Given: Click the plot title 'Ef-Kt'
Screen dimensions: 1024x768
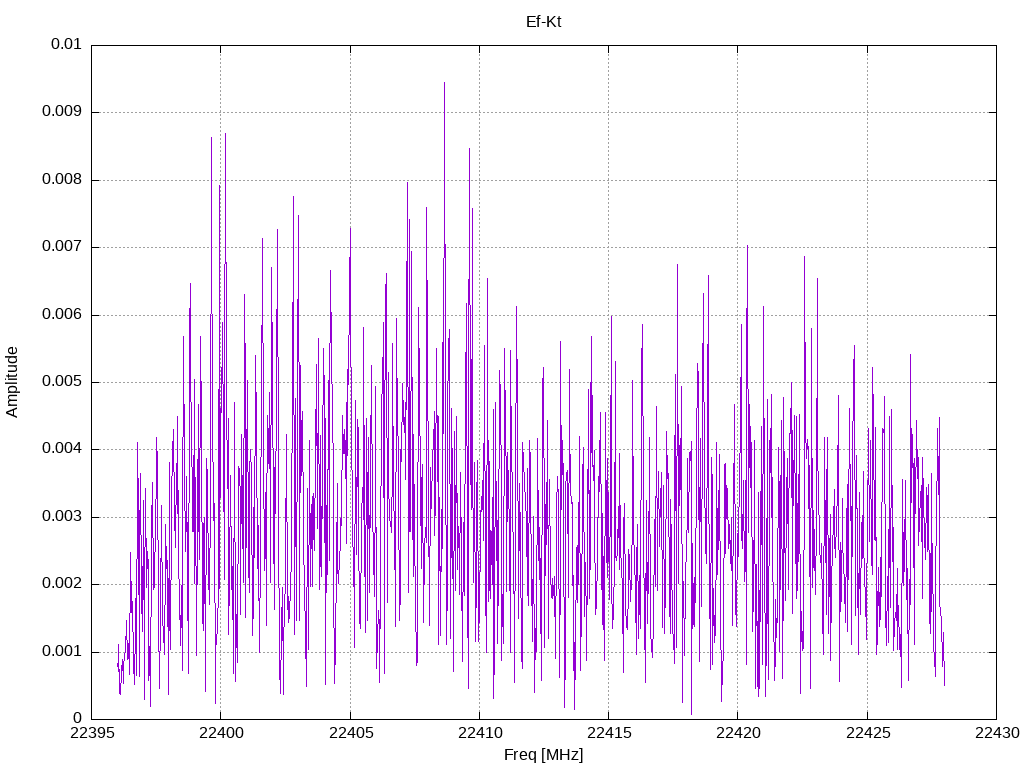Looking at the screenshot, I should 543,22.
